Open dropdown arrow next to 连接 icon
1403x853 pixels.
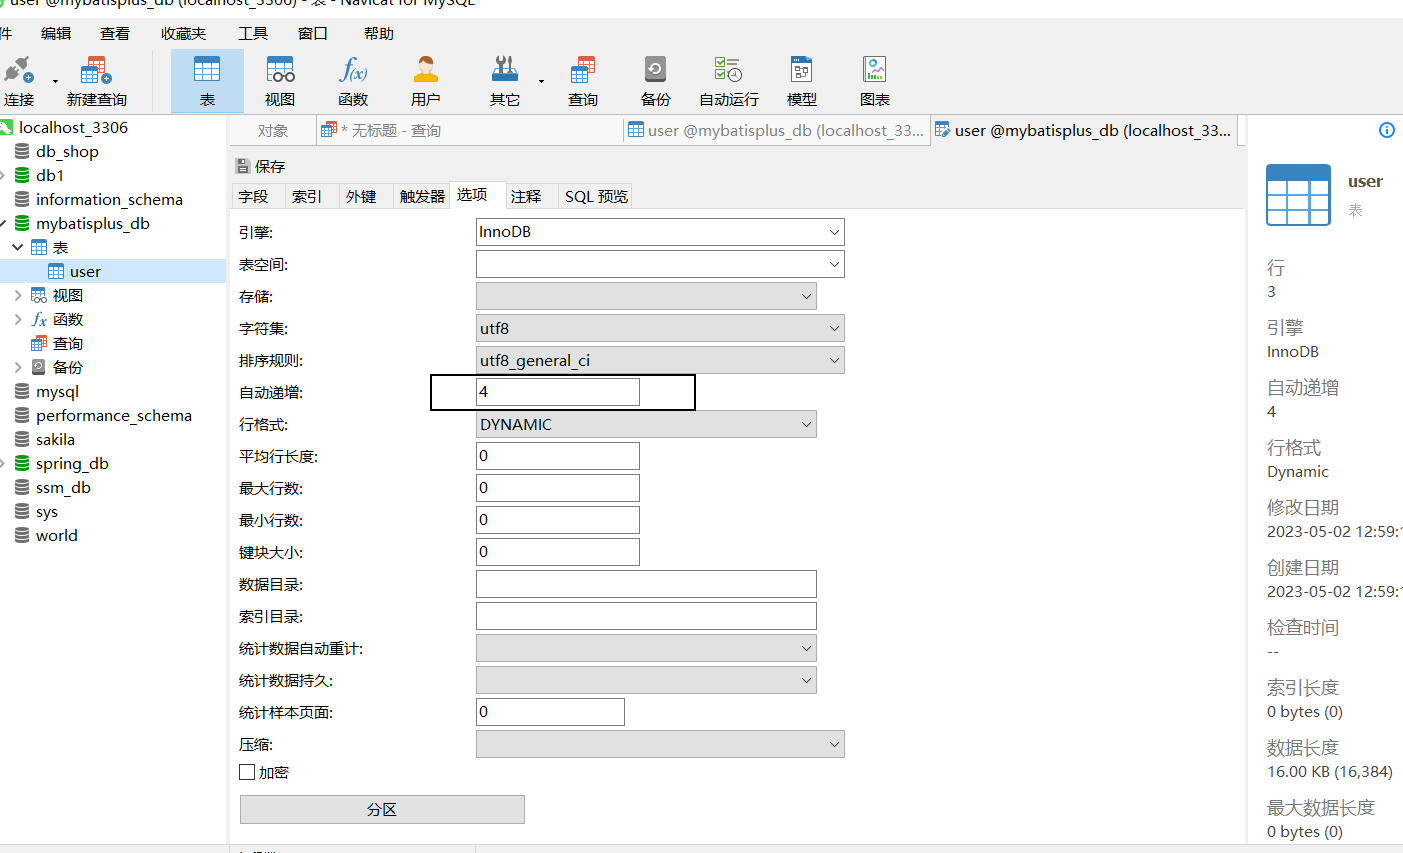point(55,81)
